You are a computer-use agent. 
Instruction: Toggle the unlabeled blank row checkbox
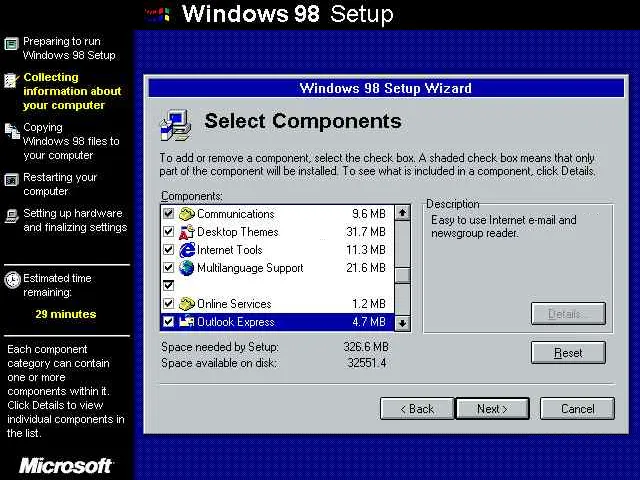pyautogui.click(x=169, y=285)
